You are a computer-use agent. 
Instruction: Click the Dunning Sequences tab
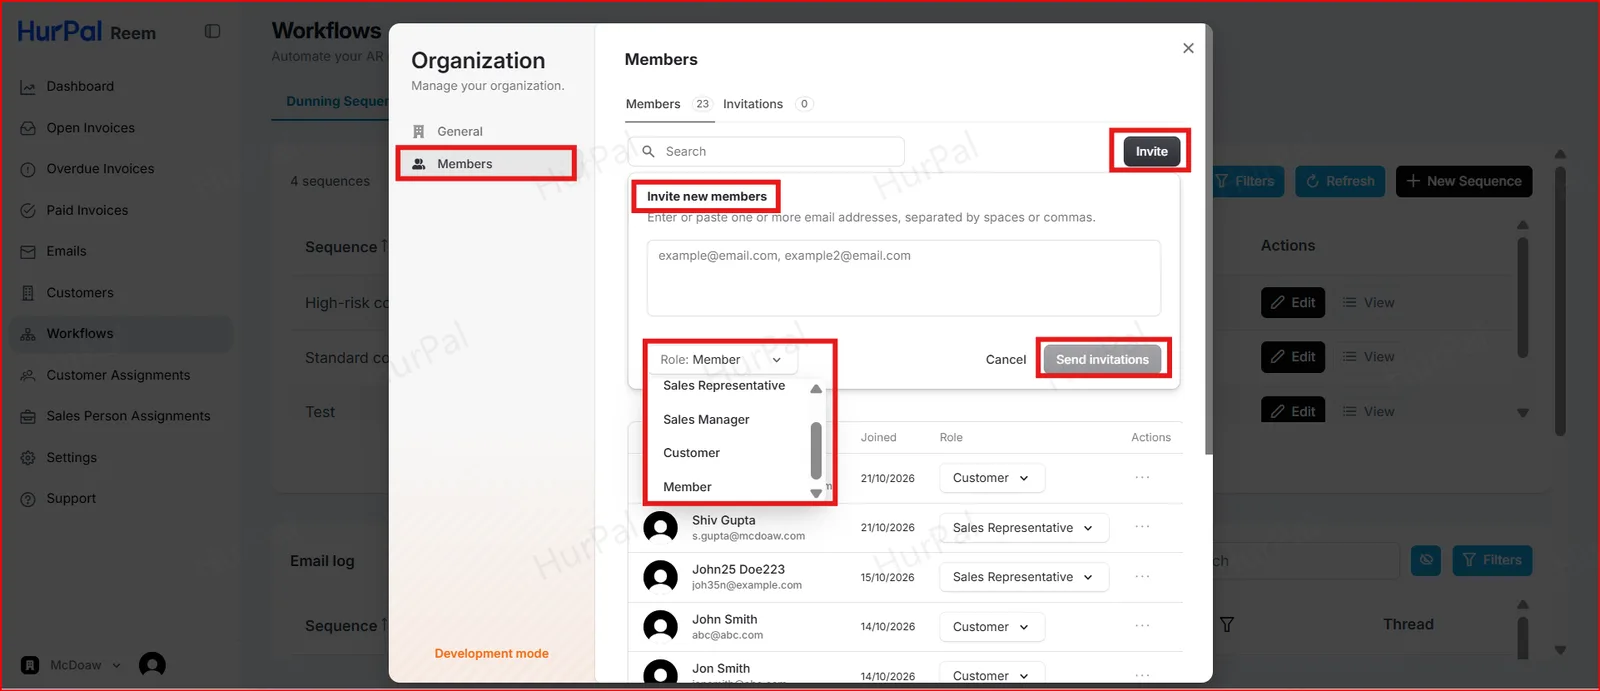337,101
